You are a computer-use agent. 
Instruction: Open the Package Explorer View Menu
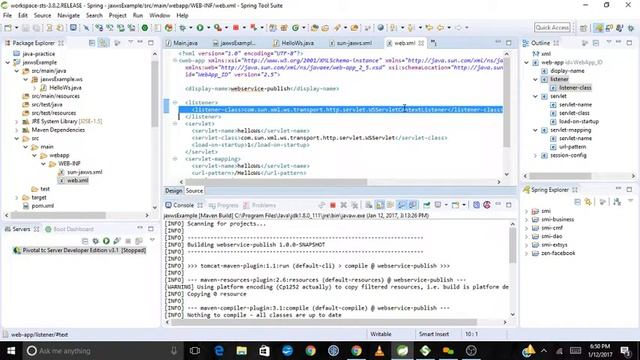tap(130, 42)
